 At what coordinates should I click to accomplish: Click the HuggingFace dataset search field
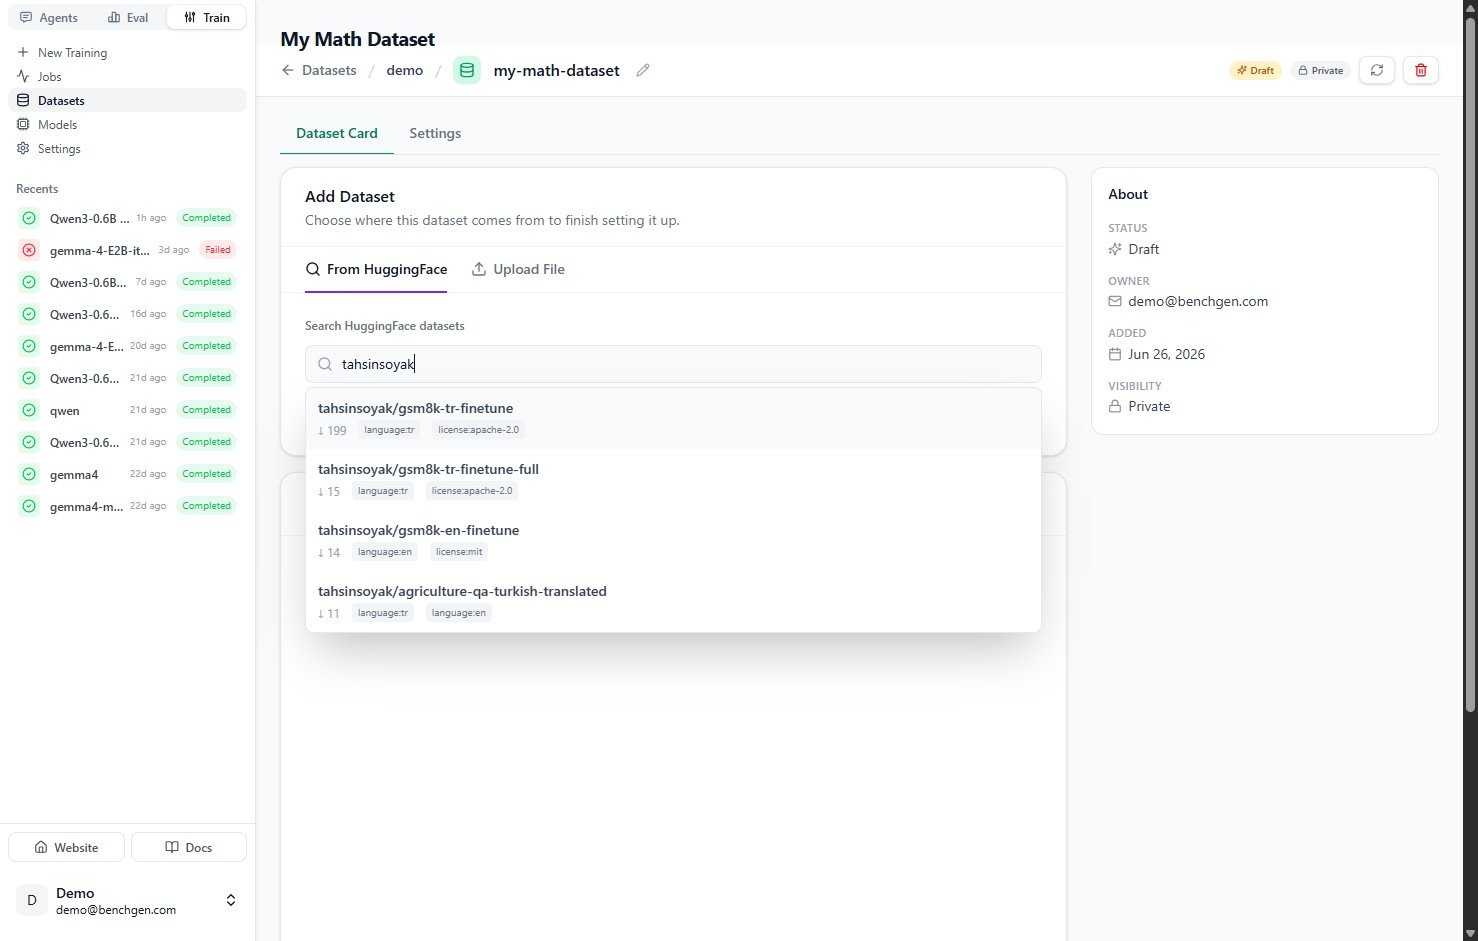point(673,364)
